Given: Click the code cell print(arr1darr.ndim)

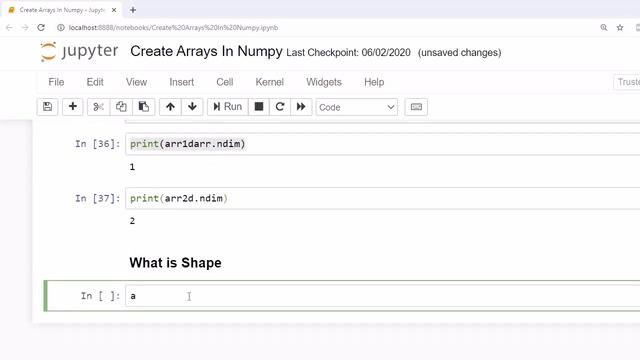Looking at the screenshot, I should tap(383, 144).
